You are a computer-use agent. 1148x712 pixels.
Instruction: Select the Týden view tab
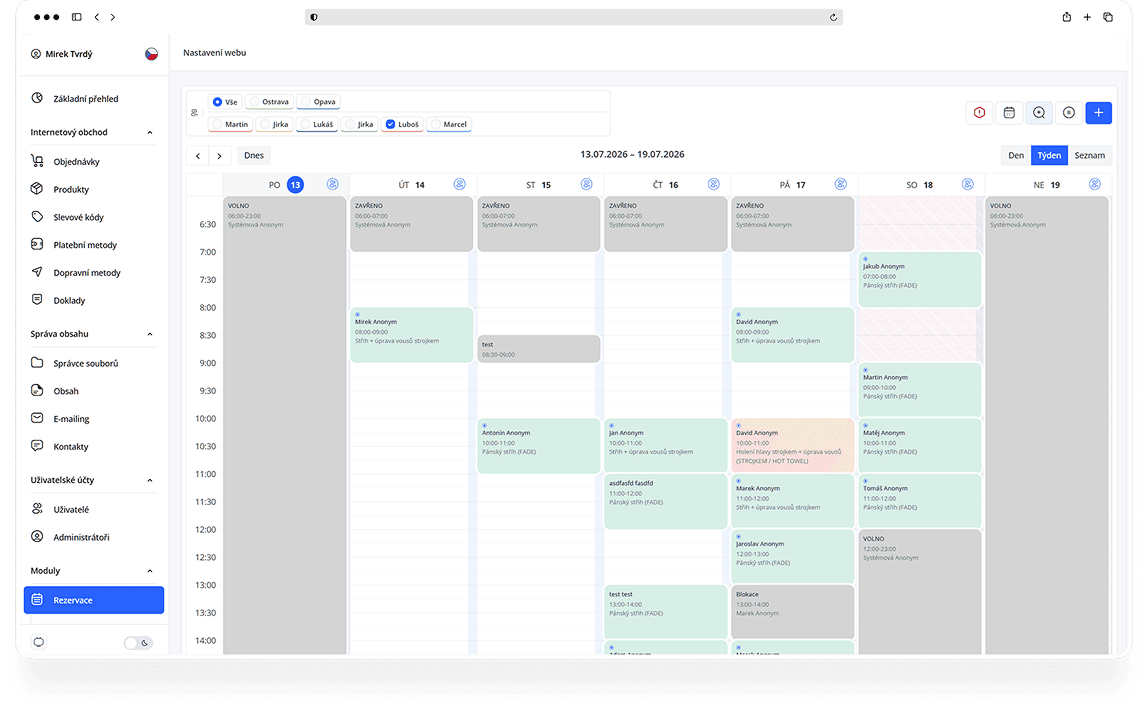(1049, 155)
